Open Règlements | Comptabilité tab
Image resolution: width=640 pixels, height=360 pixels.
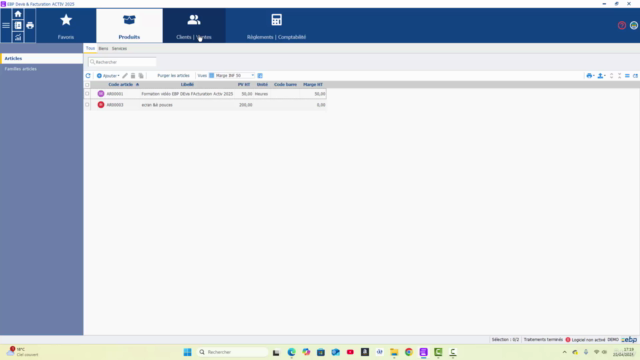276,26
